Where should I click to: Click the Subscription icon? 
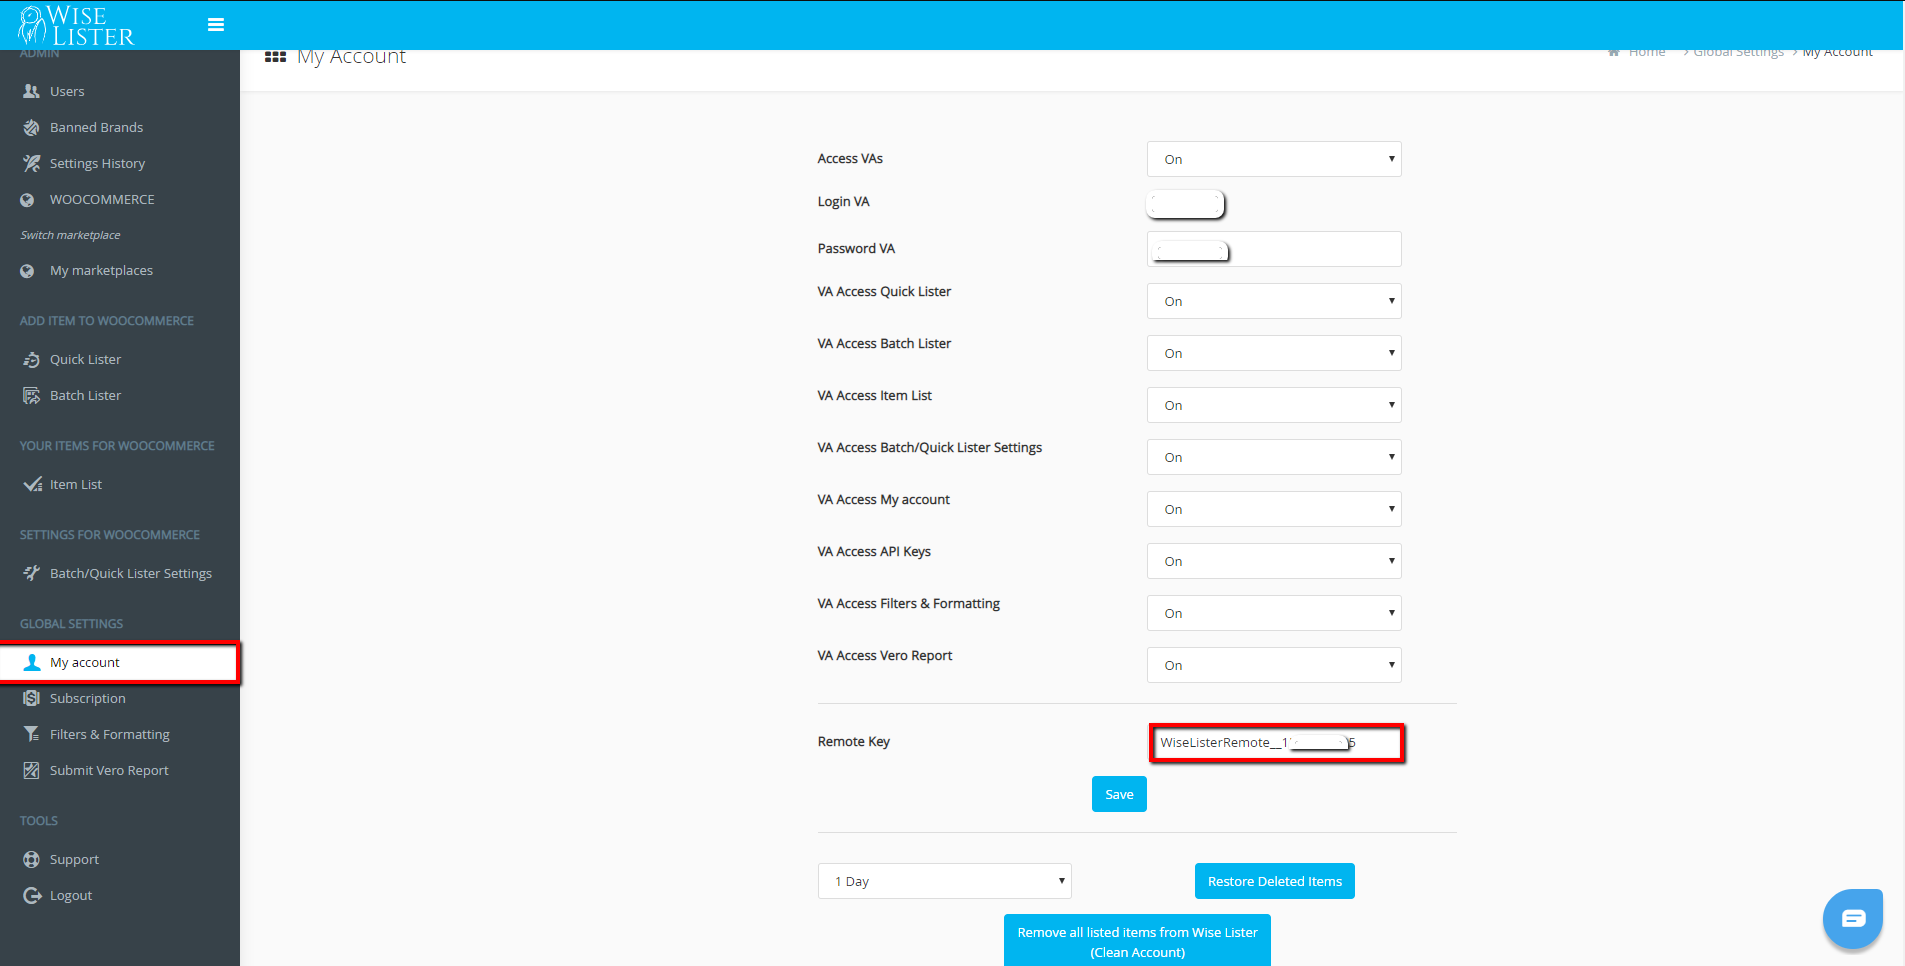coord(31,698)
